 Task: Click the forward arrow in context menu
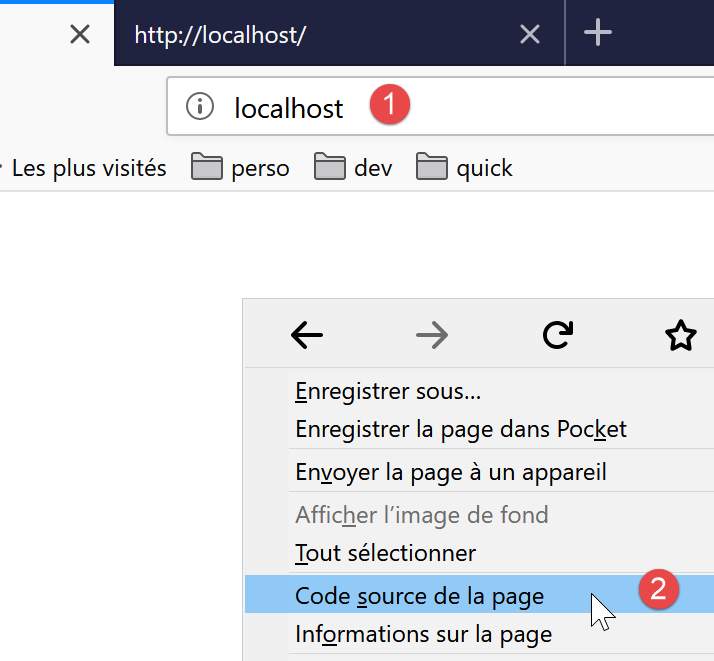click(432, 337)
